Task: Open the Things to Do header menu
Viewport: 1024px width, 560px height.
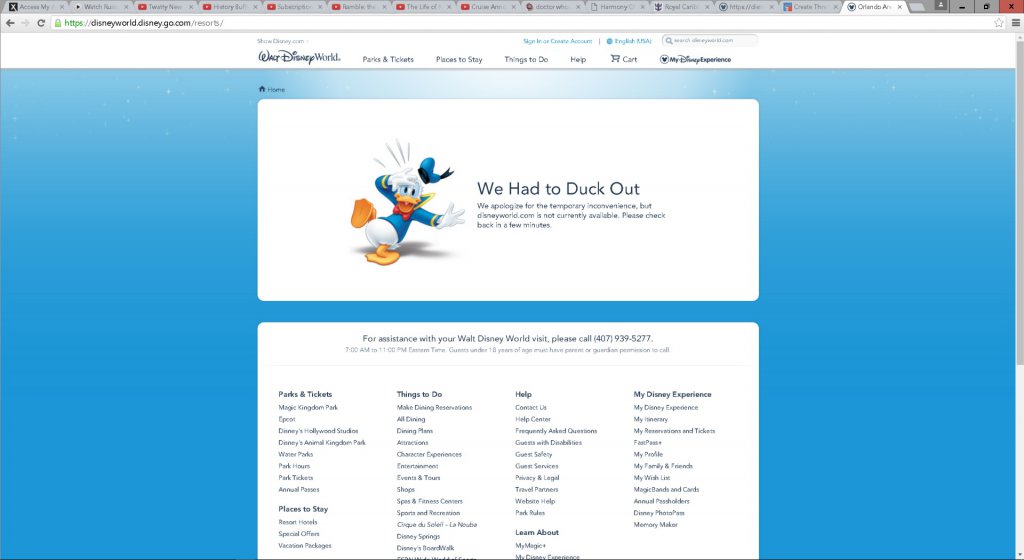Action: (526, 59)
